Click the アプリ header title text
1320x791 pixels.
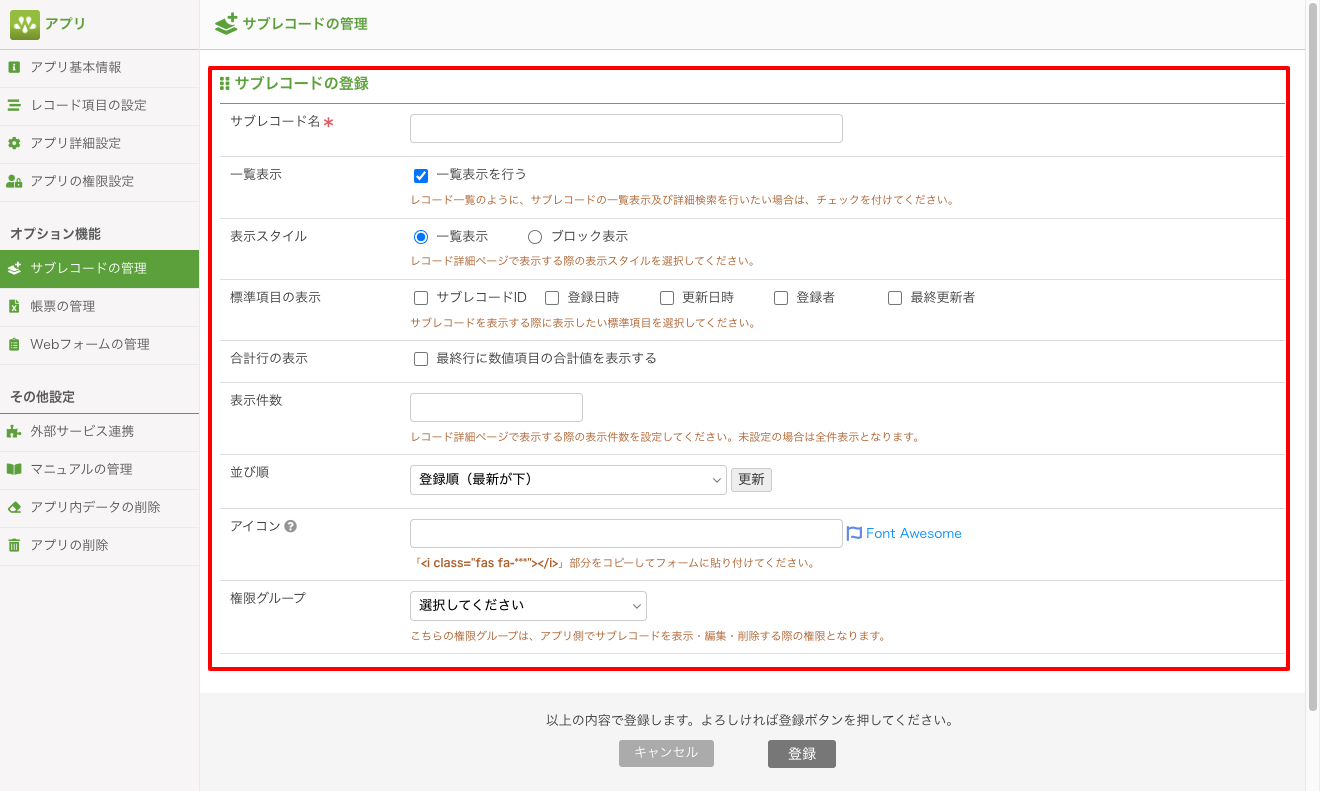coord(65,24)
